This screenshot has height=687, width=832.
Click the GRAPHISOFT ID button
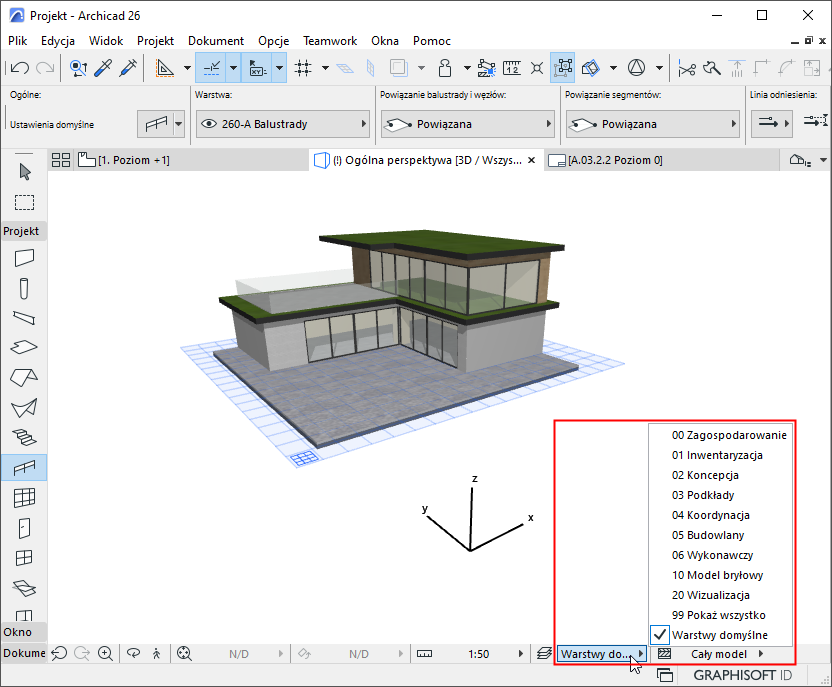click(743, 676)
